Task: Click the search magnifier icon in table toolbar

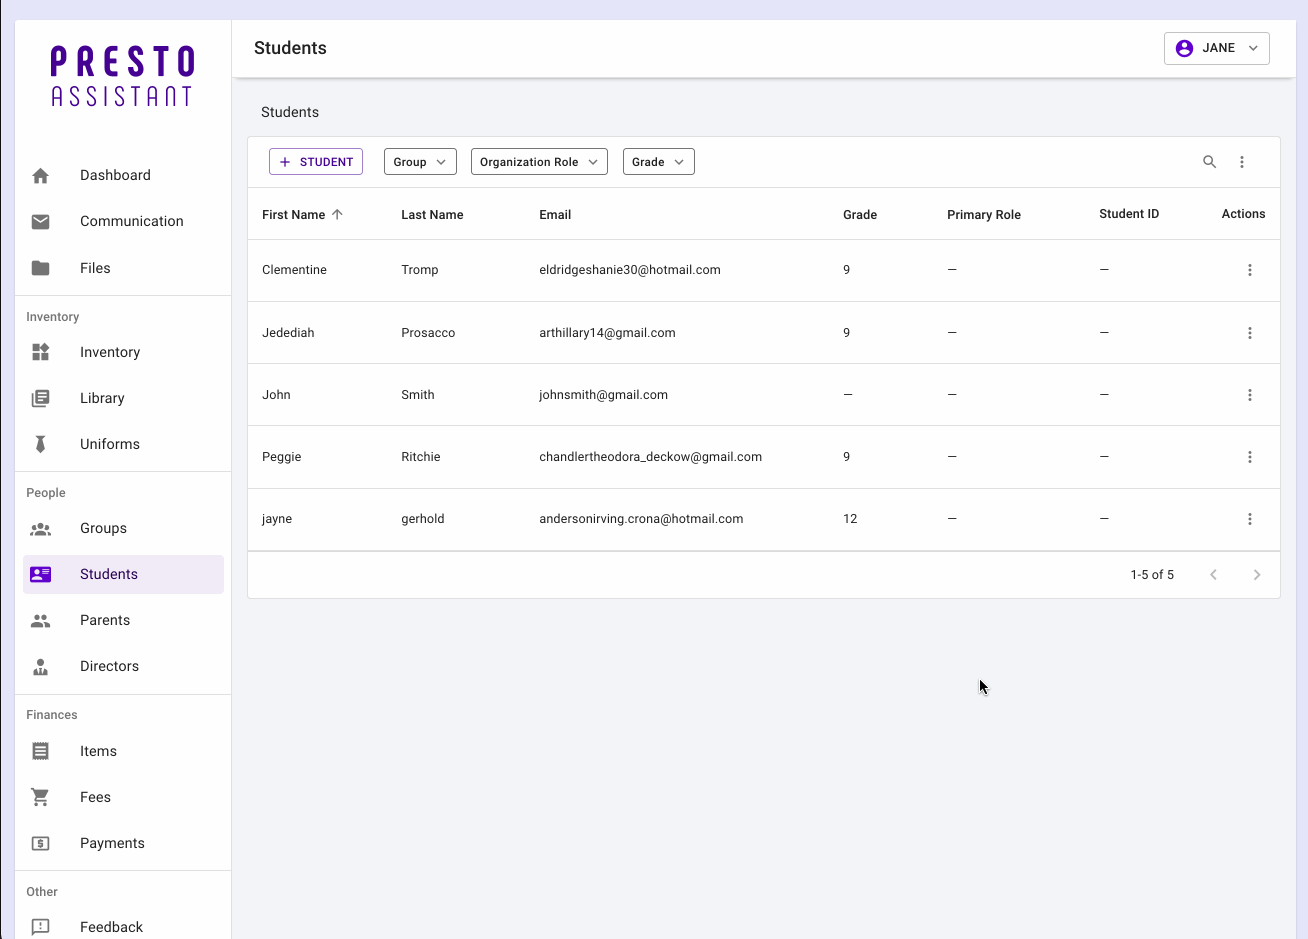Action: (x=1209, y=162)
